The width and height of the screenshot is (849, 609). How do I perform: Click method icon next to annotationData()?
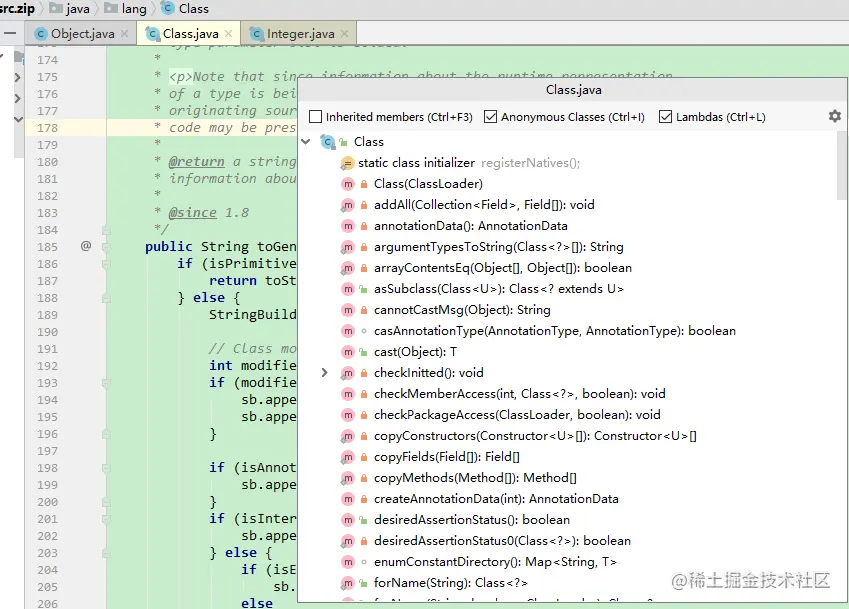click(348, 226)
